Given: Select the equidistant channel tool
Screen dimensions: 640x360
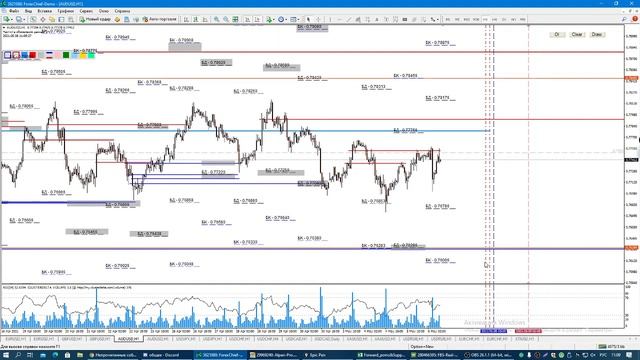Looking at the screenshot, I should click(x=358, y=19).
